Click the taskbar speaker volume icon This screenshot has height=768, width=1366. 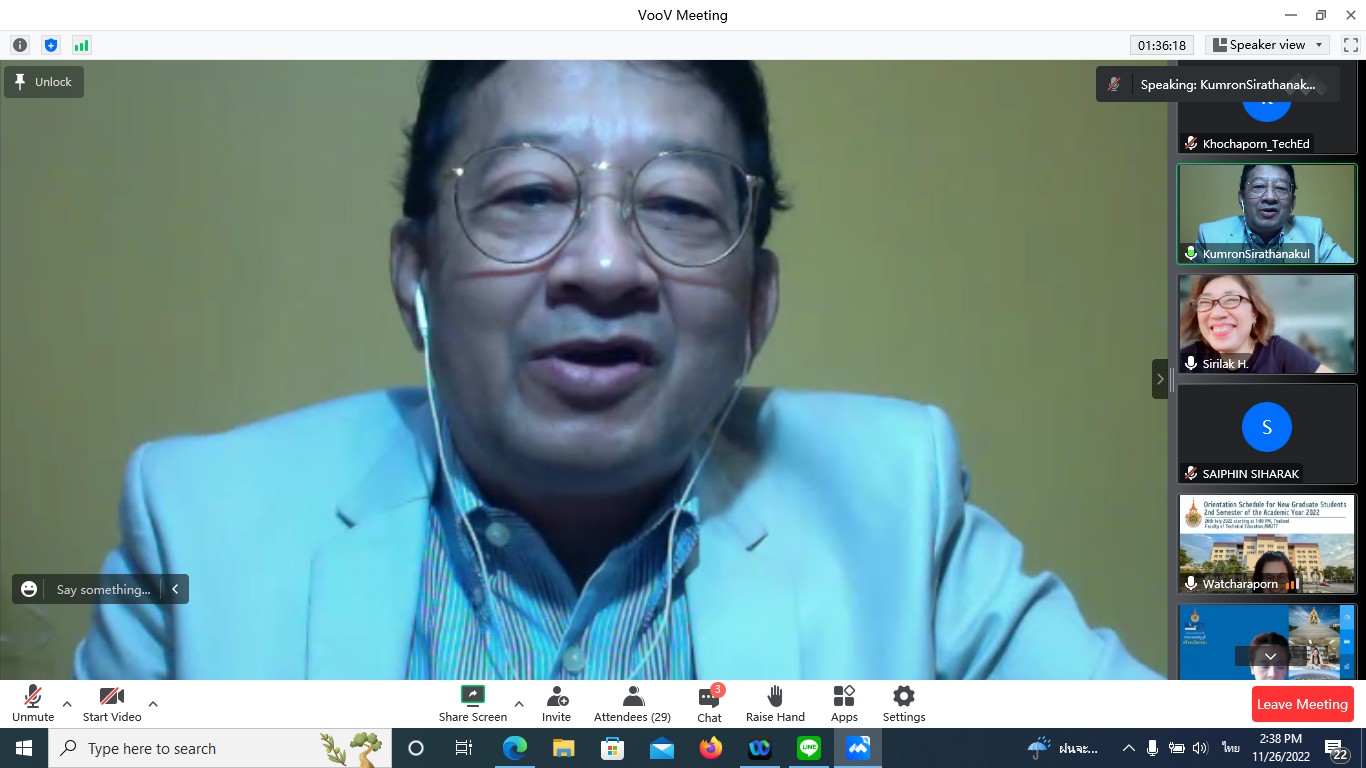(1200, 748)
